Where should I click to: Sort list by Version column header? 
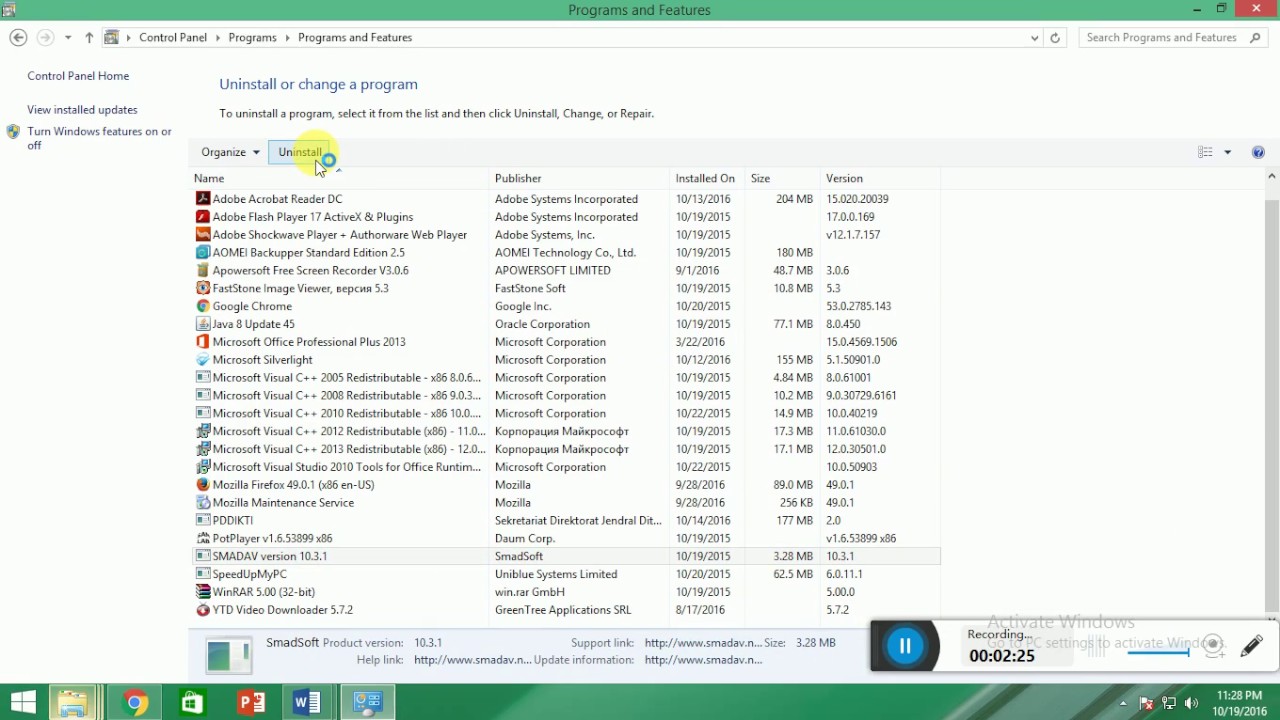coord(880,178)
